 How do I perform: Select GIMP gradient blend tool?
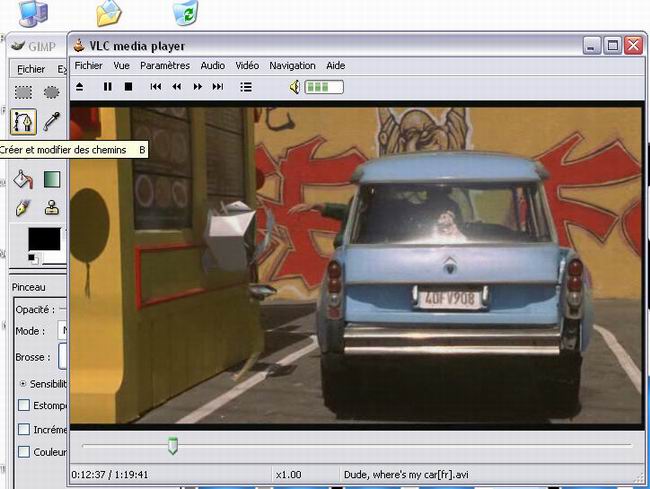[x=52, y=179]
